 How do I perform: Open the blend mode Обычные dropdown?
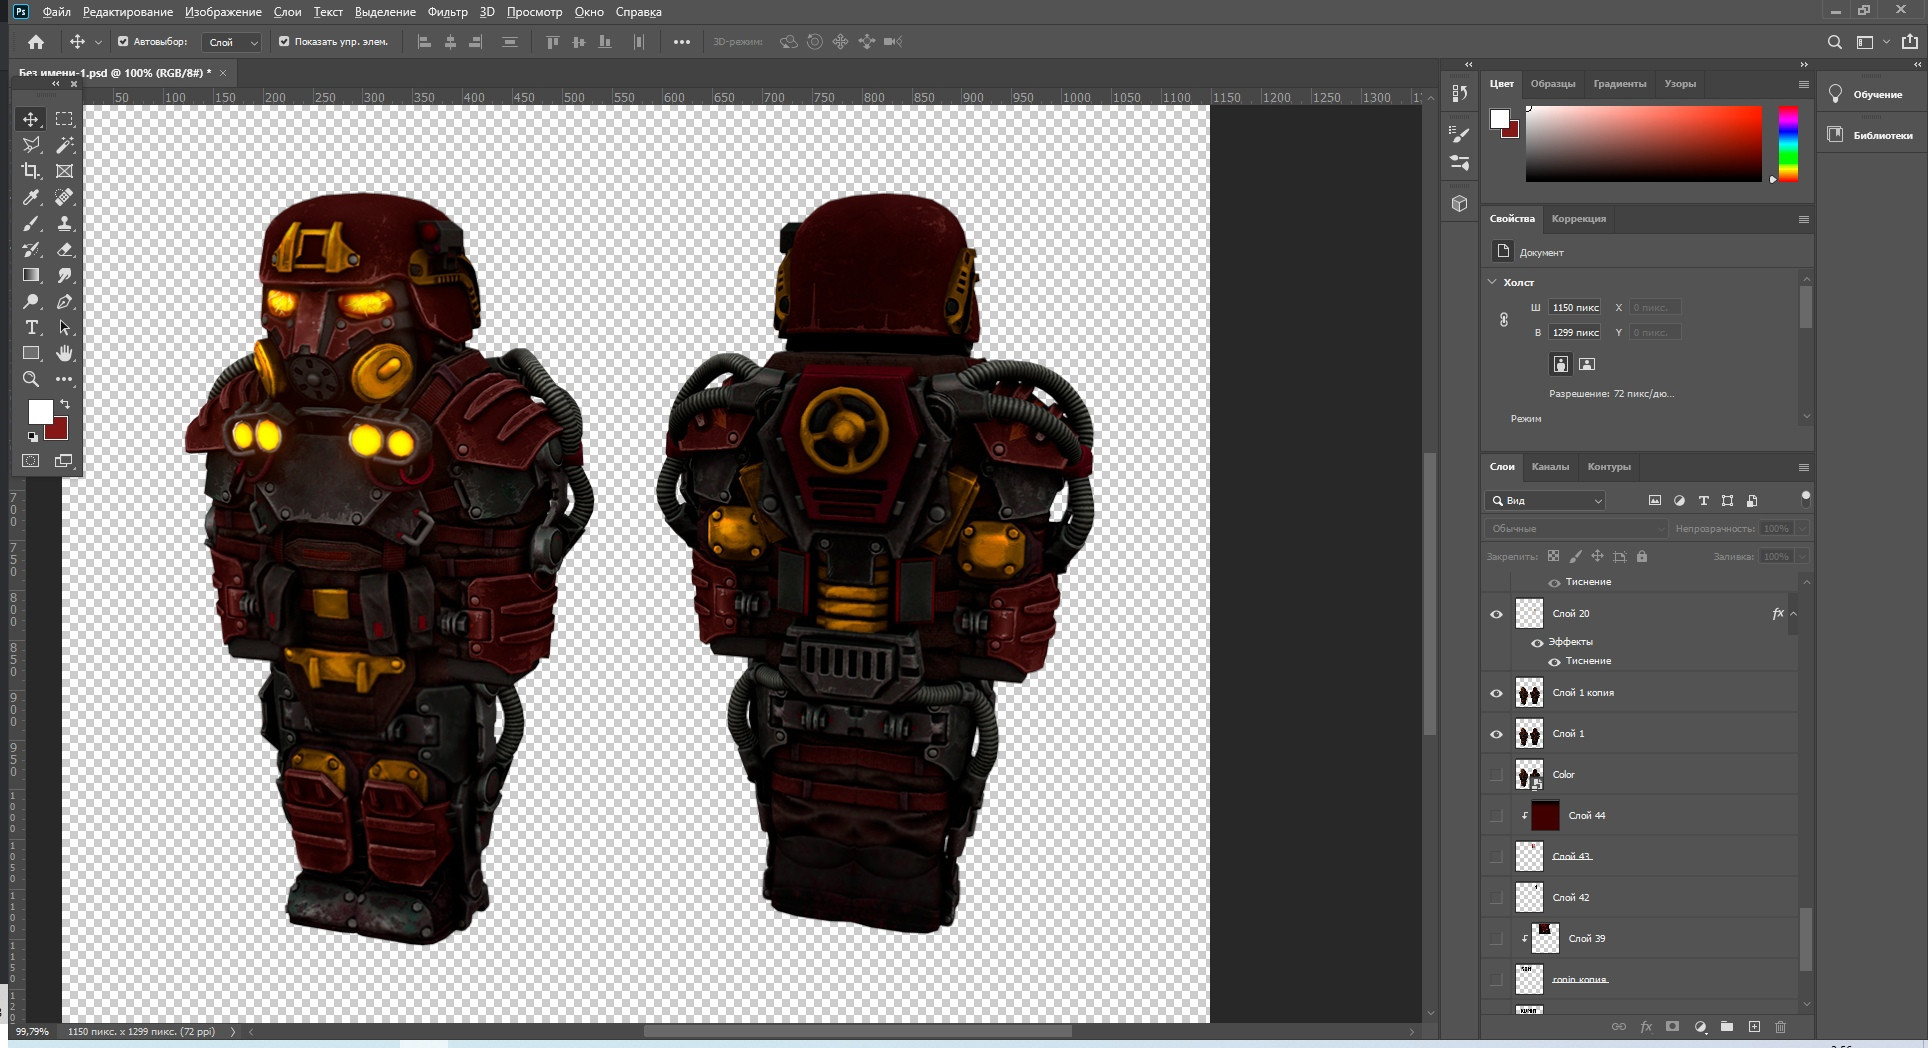[x=1576, y=529]
